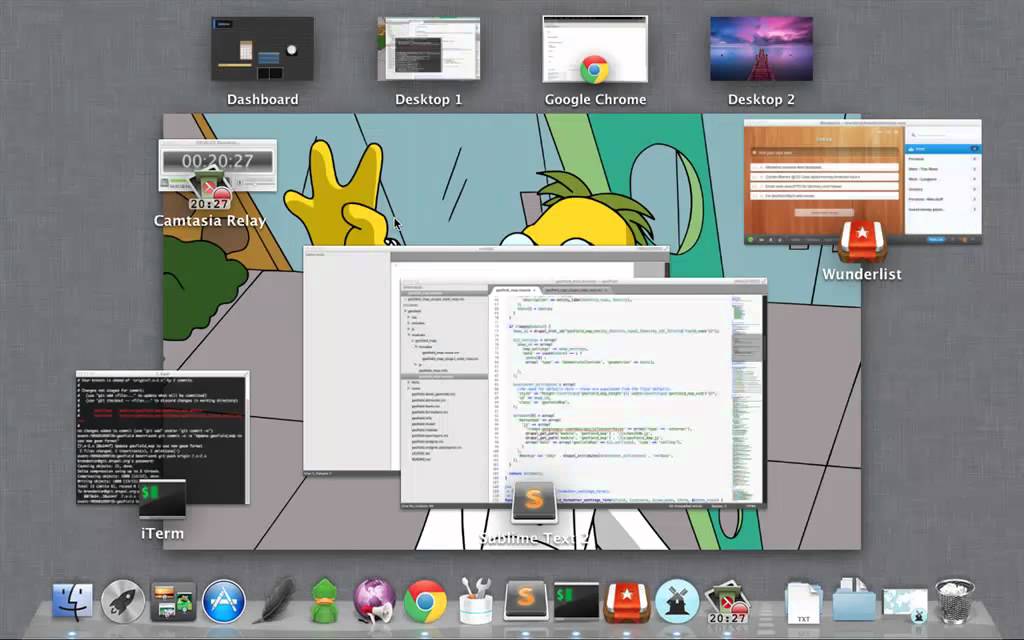
Task: Click the Sublime Text app badge icon
Action: click(534, 502)
